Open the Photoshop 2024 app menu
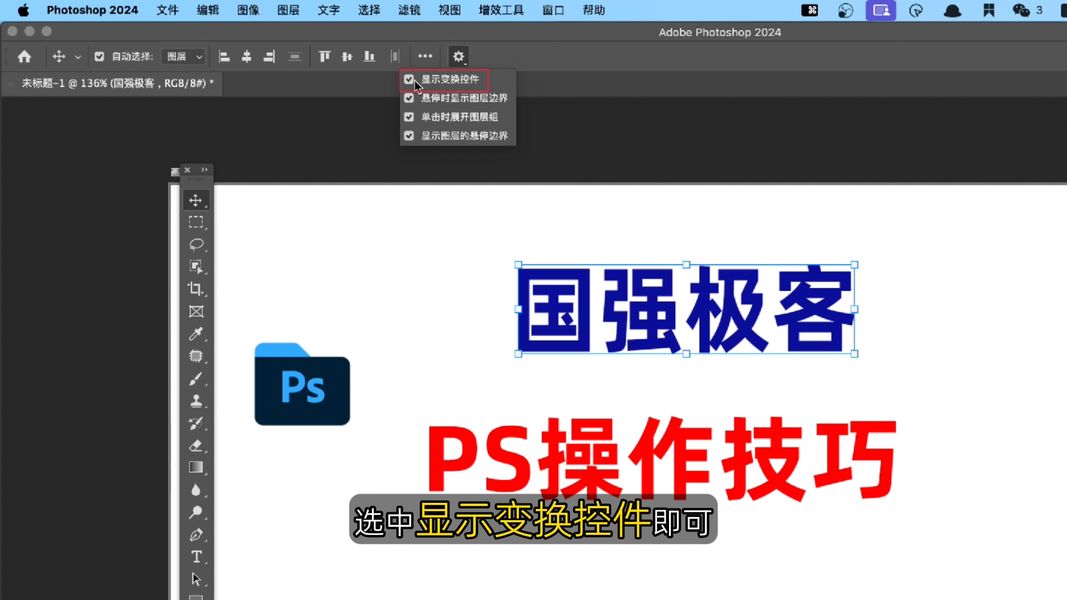The width and height of the screenshot is (1067, 600). pyautogui.click(x=92, y=10)
